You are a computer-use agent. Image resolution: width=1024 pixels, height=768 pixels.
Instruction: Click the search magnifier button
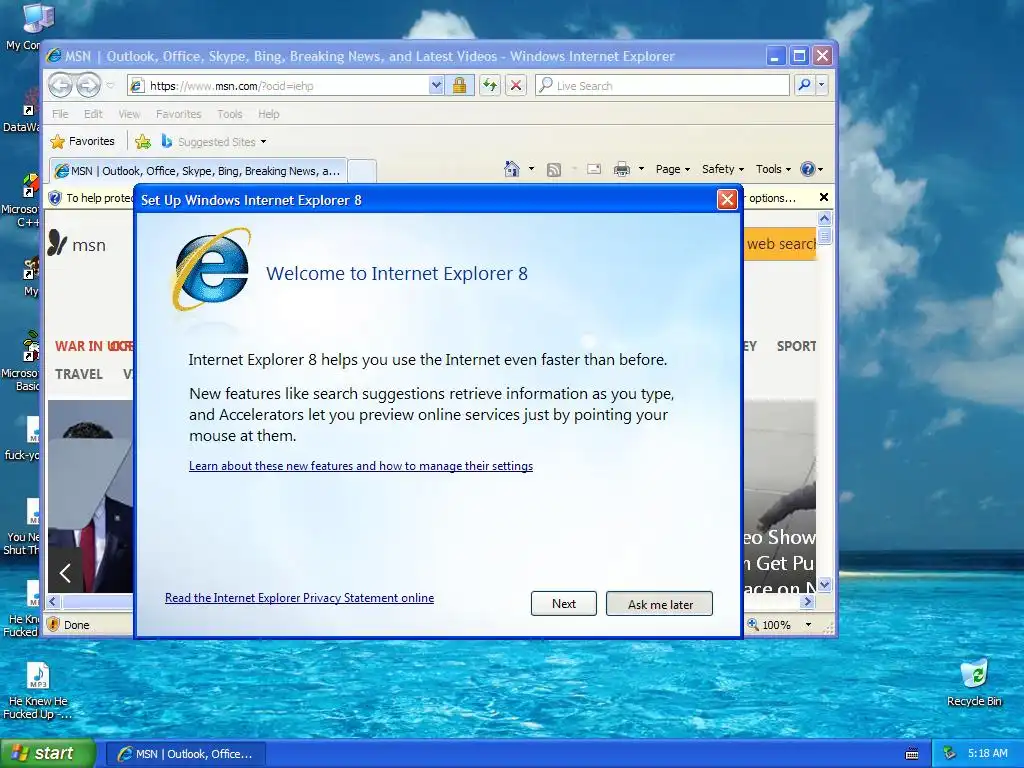805,85
